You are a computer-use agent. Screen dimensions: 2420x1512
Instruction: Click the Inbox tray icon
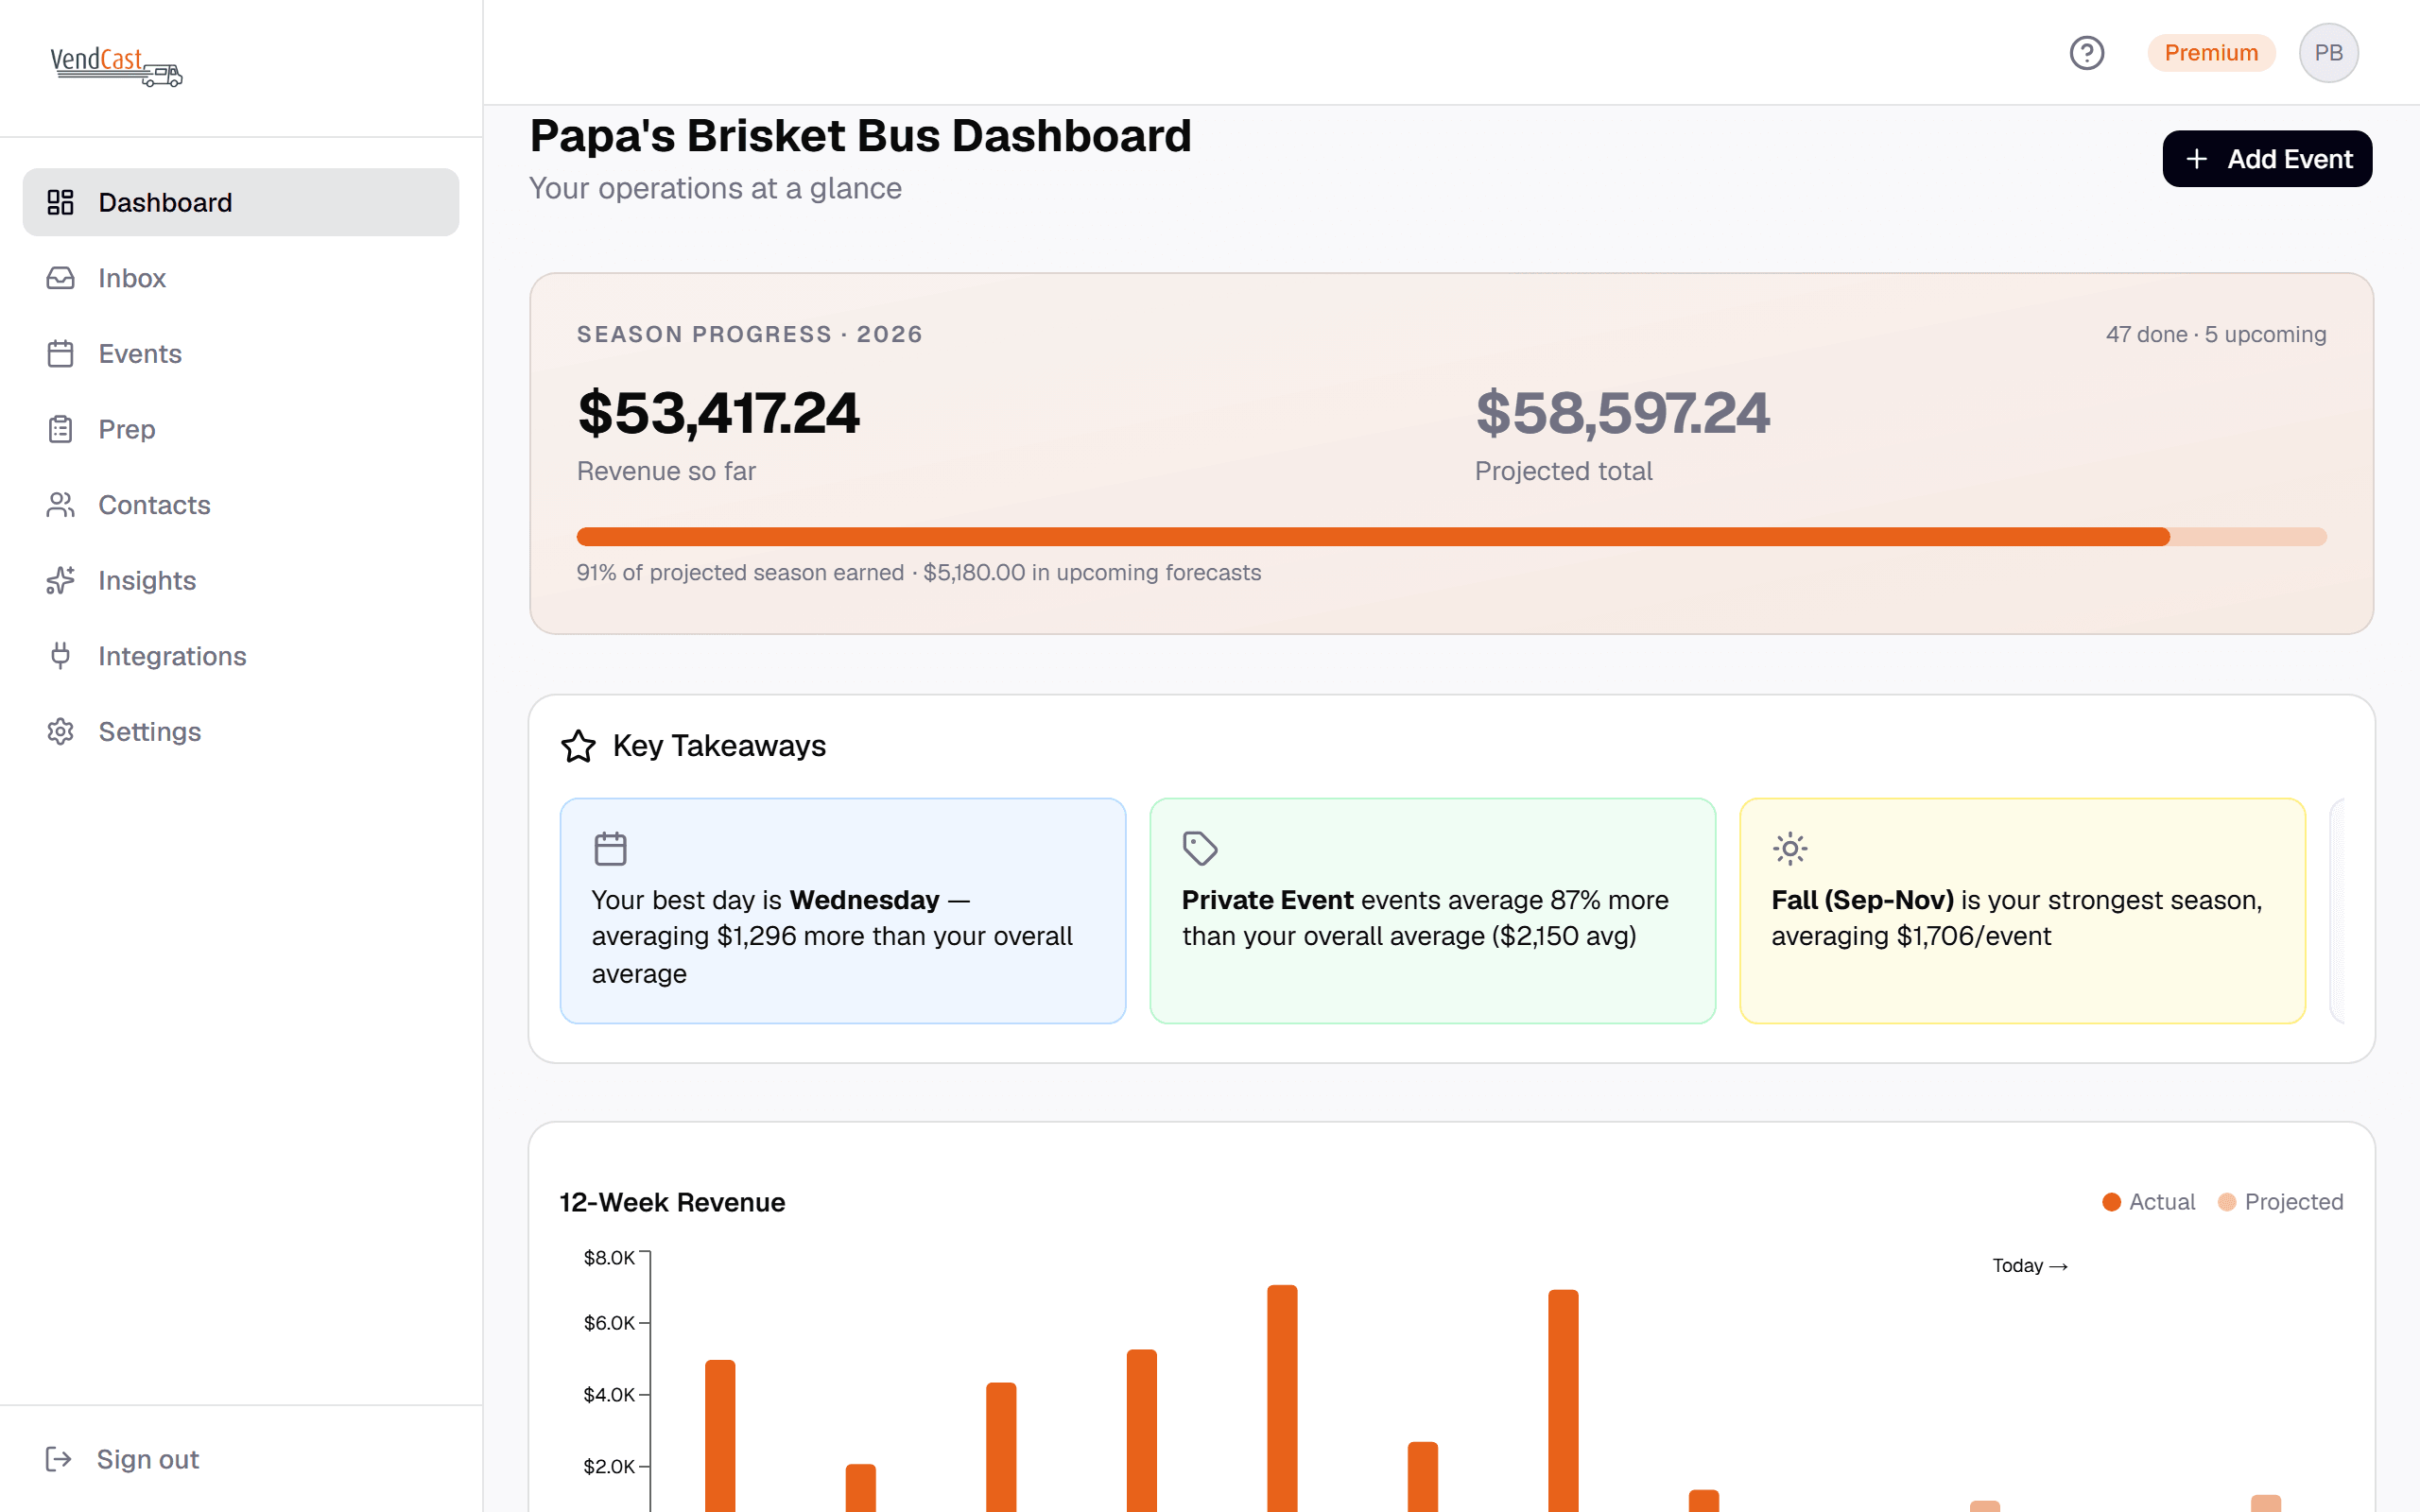tap(61, 278)
